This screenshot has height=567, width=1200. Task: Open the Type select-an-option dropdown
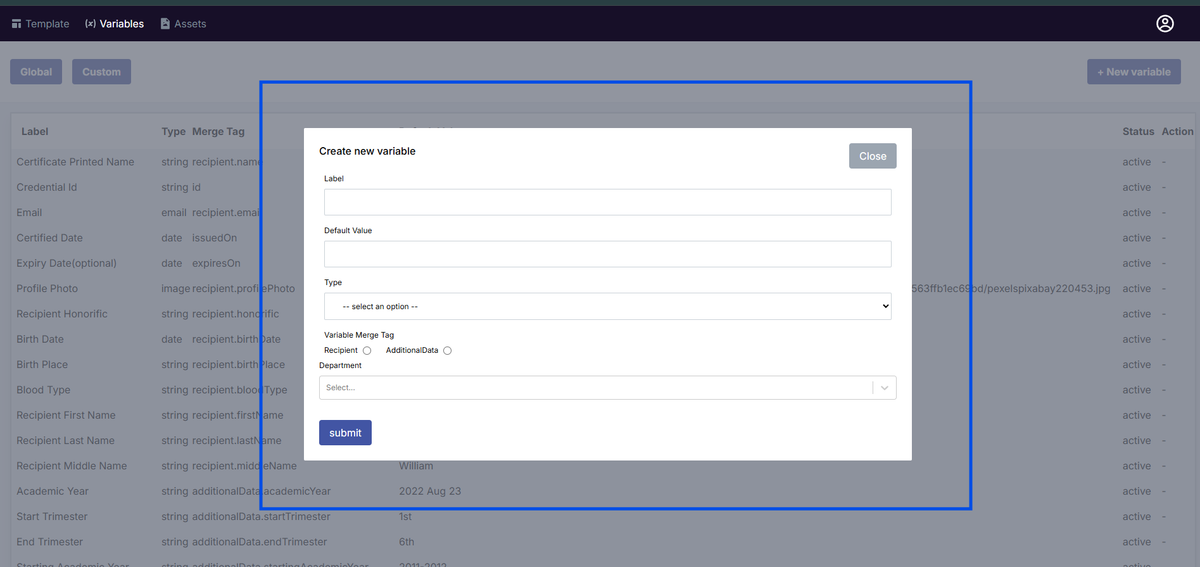click(607, 306)
